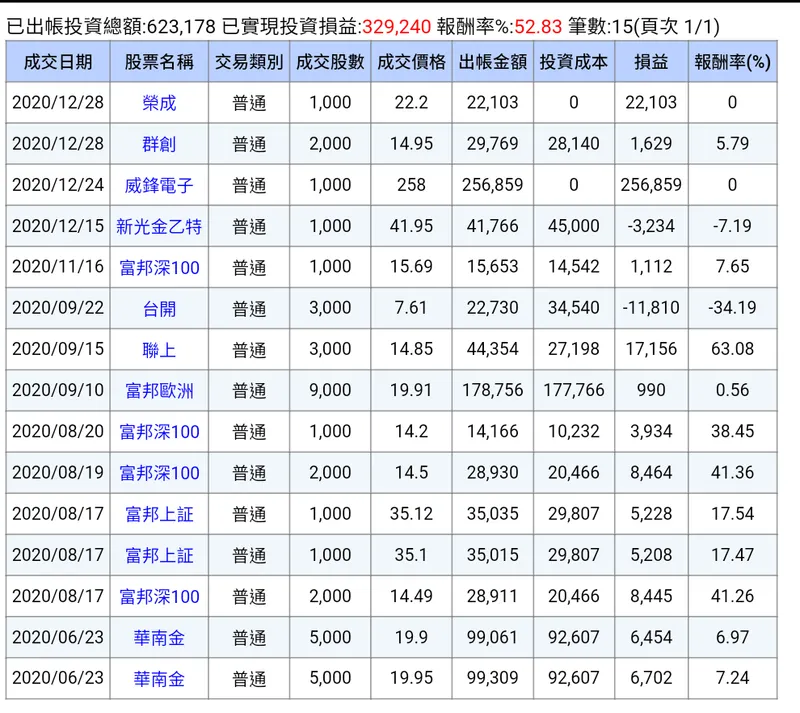Select the overall return rate 52.83

[x=538, y=26]
